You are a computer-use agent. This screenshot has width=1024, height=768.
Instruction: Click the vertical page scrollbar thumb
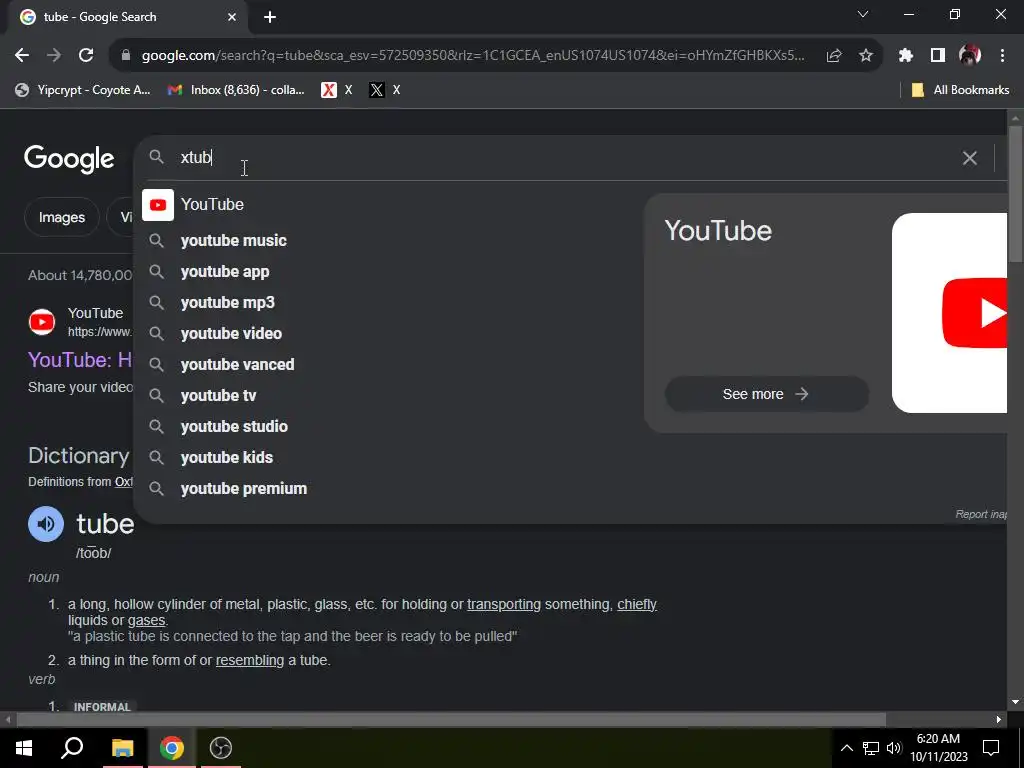(1015, 193)
